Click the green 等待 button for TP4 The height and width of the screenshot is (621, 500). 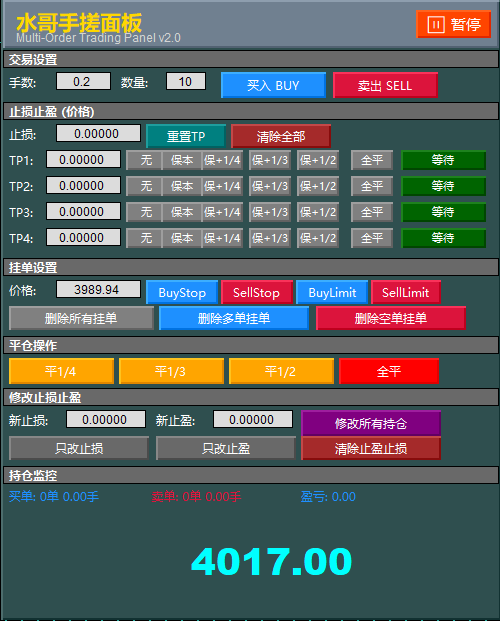coord(443,238)
